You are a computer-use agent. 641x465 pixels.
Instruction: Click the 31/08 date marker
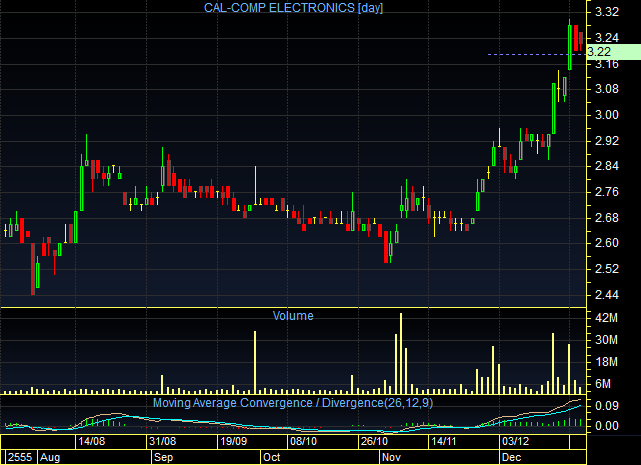point(163,441)
